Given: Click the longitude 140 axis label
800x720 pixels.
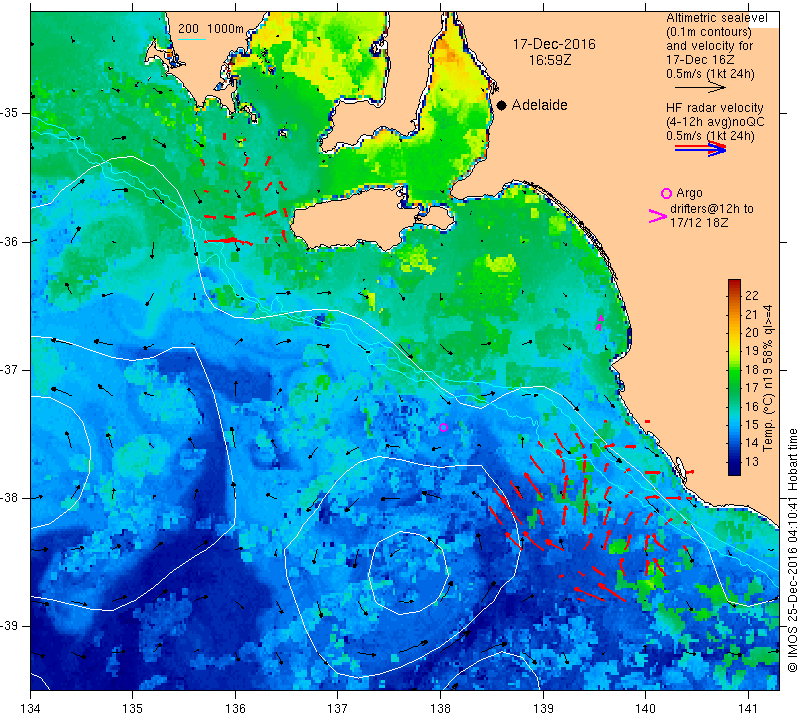Looking at the screenshot, I should tap(645, 709).
